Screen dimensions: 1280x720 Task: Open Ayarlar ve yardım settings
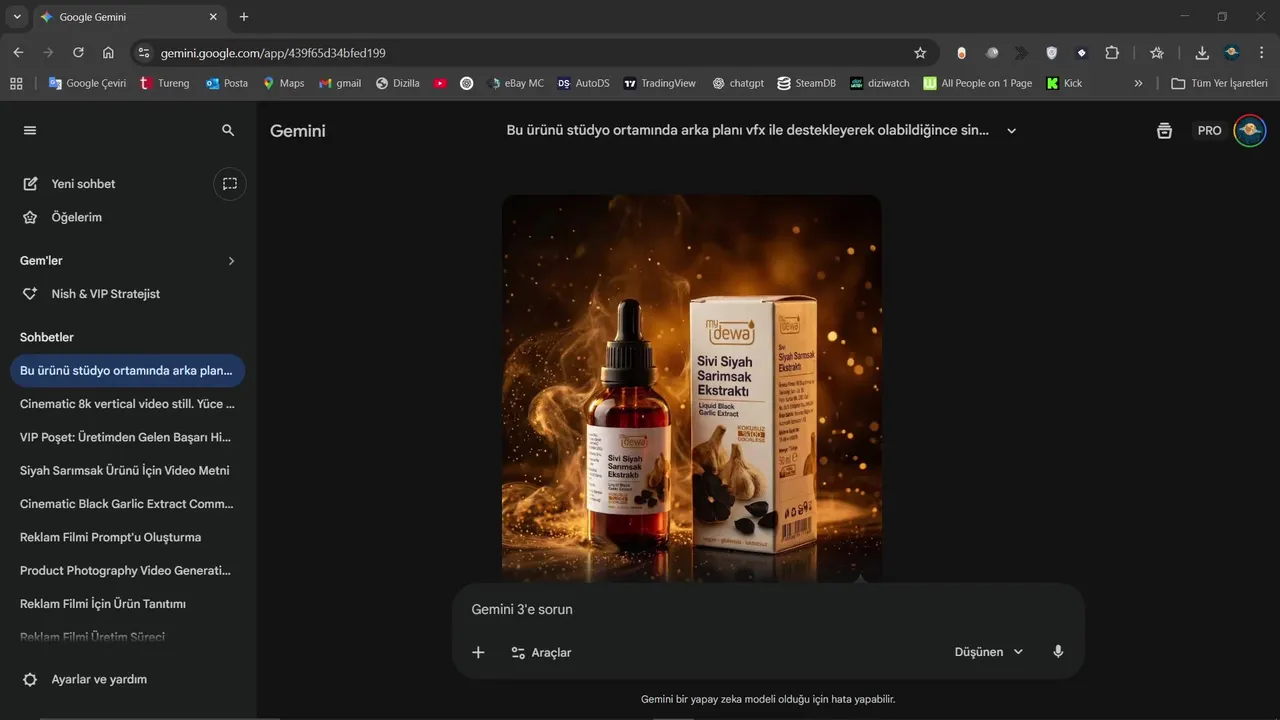(x=85, y=679)
